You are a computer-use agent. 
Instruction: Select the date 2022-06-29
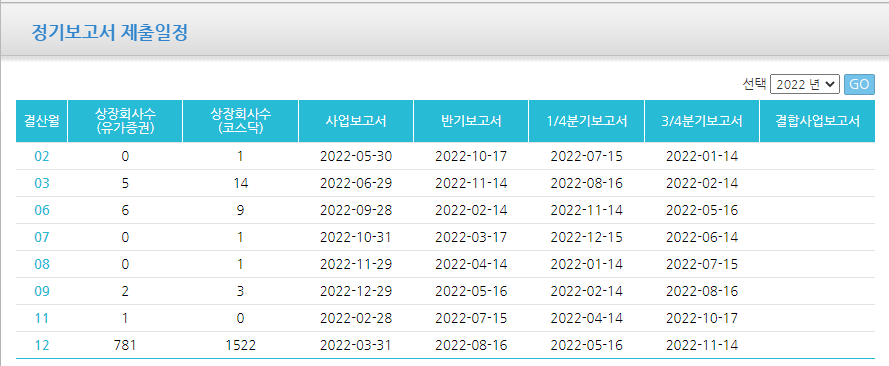[356, 184]
